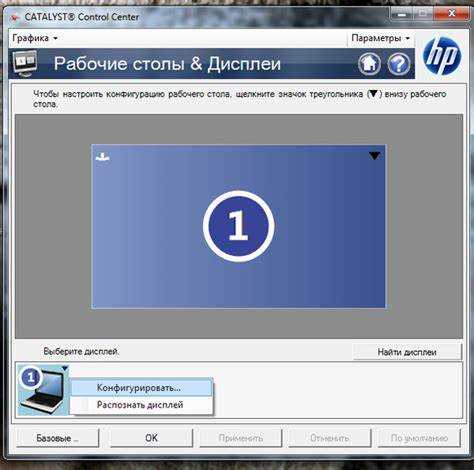
Task: Click the desktops and displays monitor icon
Action: point(25,63)
